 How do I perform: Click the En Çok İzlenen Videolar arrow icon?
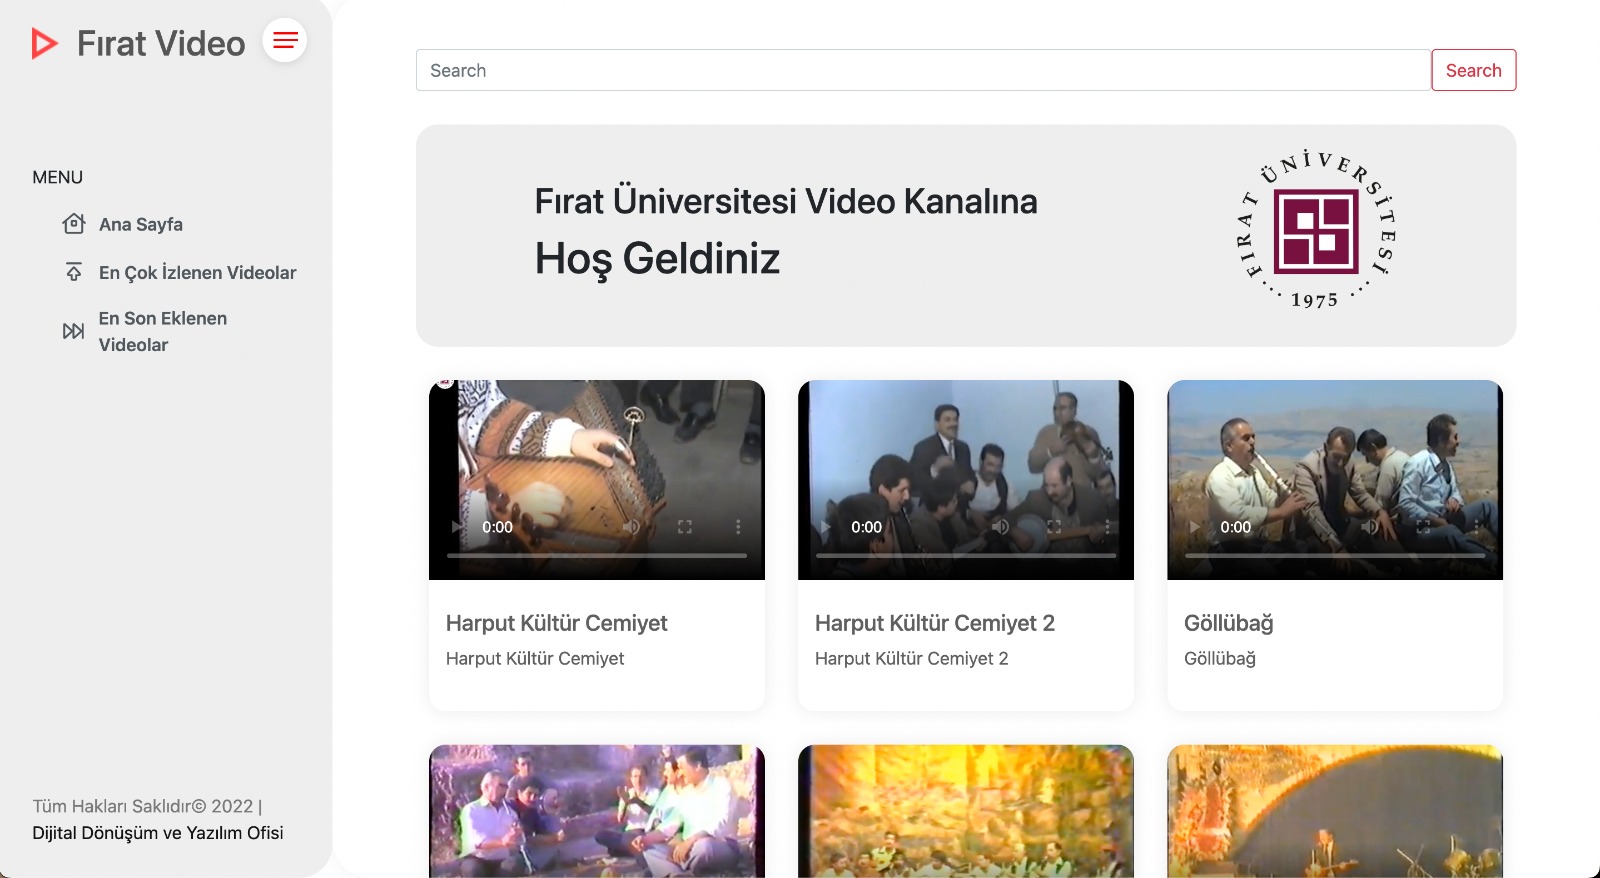click(74, 272)
